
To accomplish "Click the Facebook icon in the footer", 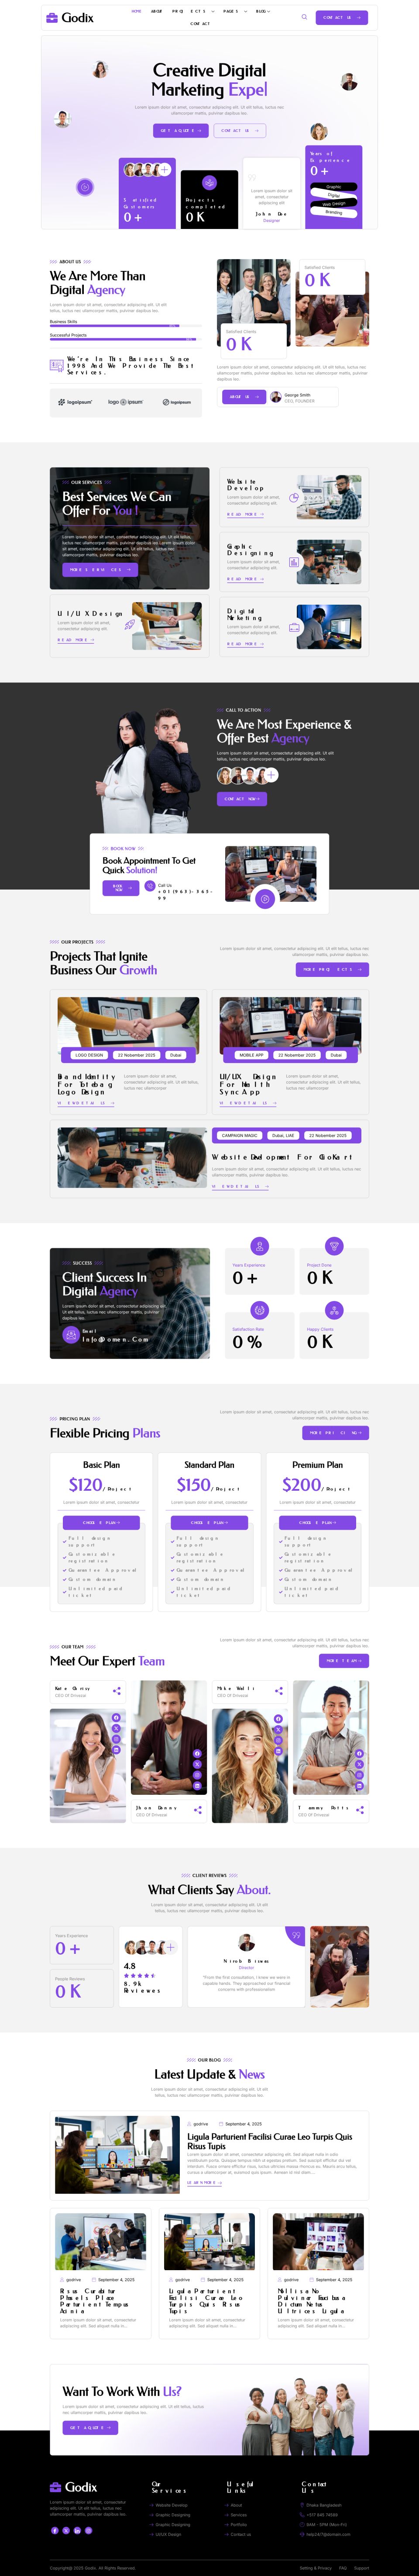I will pos(55,2531).
